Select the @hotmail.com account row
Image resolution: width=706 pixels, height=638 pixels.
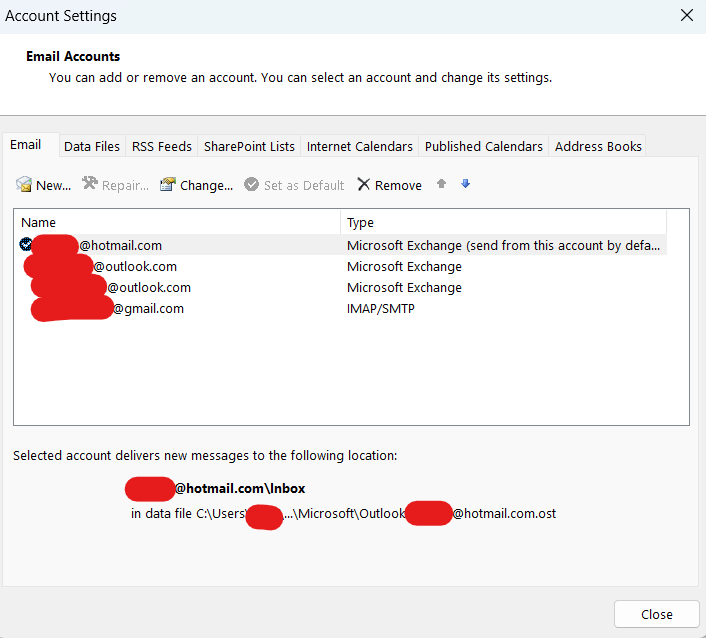click(x=342, y=245)
